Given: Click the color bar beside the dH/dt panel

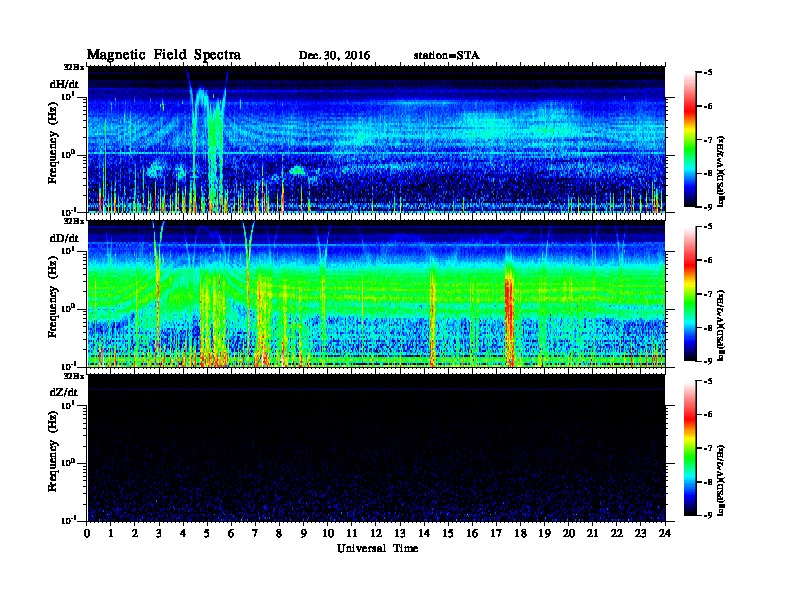Looking at the screenshot, I should click(x=690, y=139).
